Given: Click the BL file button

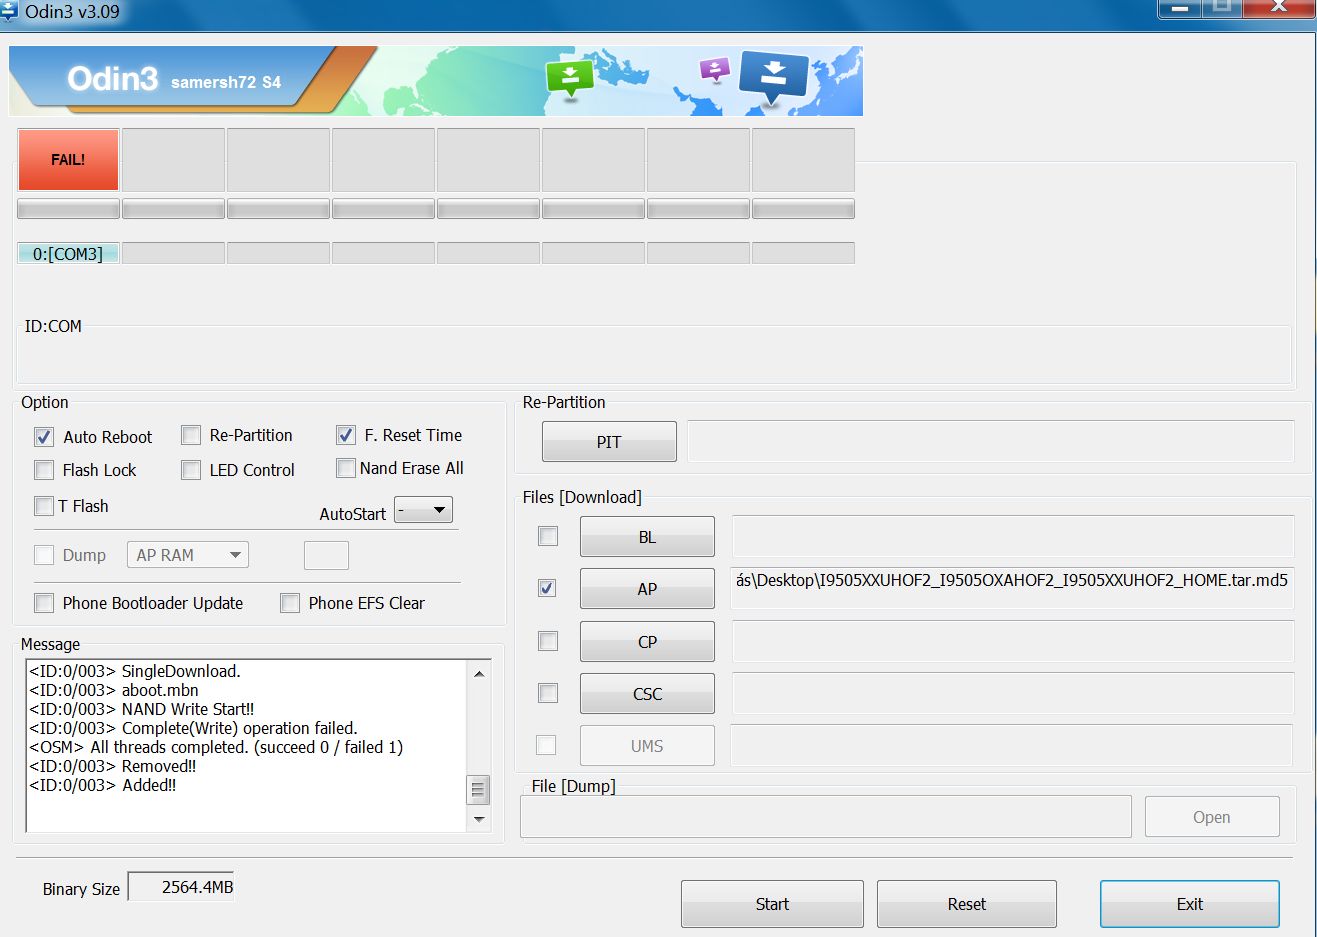Looking at the screenshot, I should pyautogui.click(x=647, y=537).
